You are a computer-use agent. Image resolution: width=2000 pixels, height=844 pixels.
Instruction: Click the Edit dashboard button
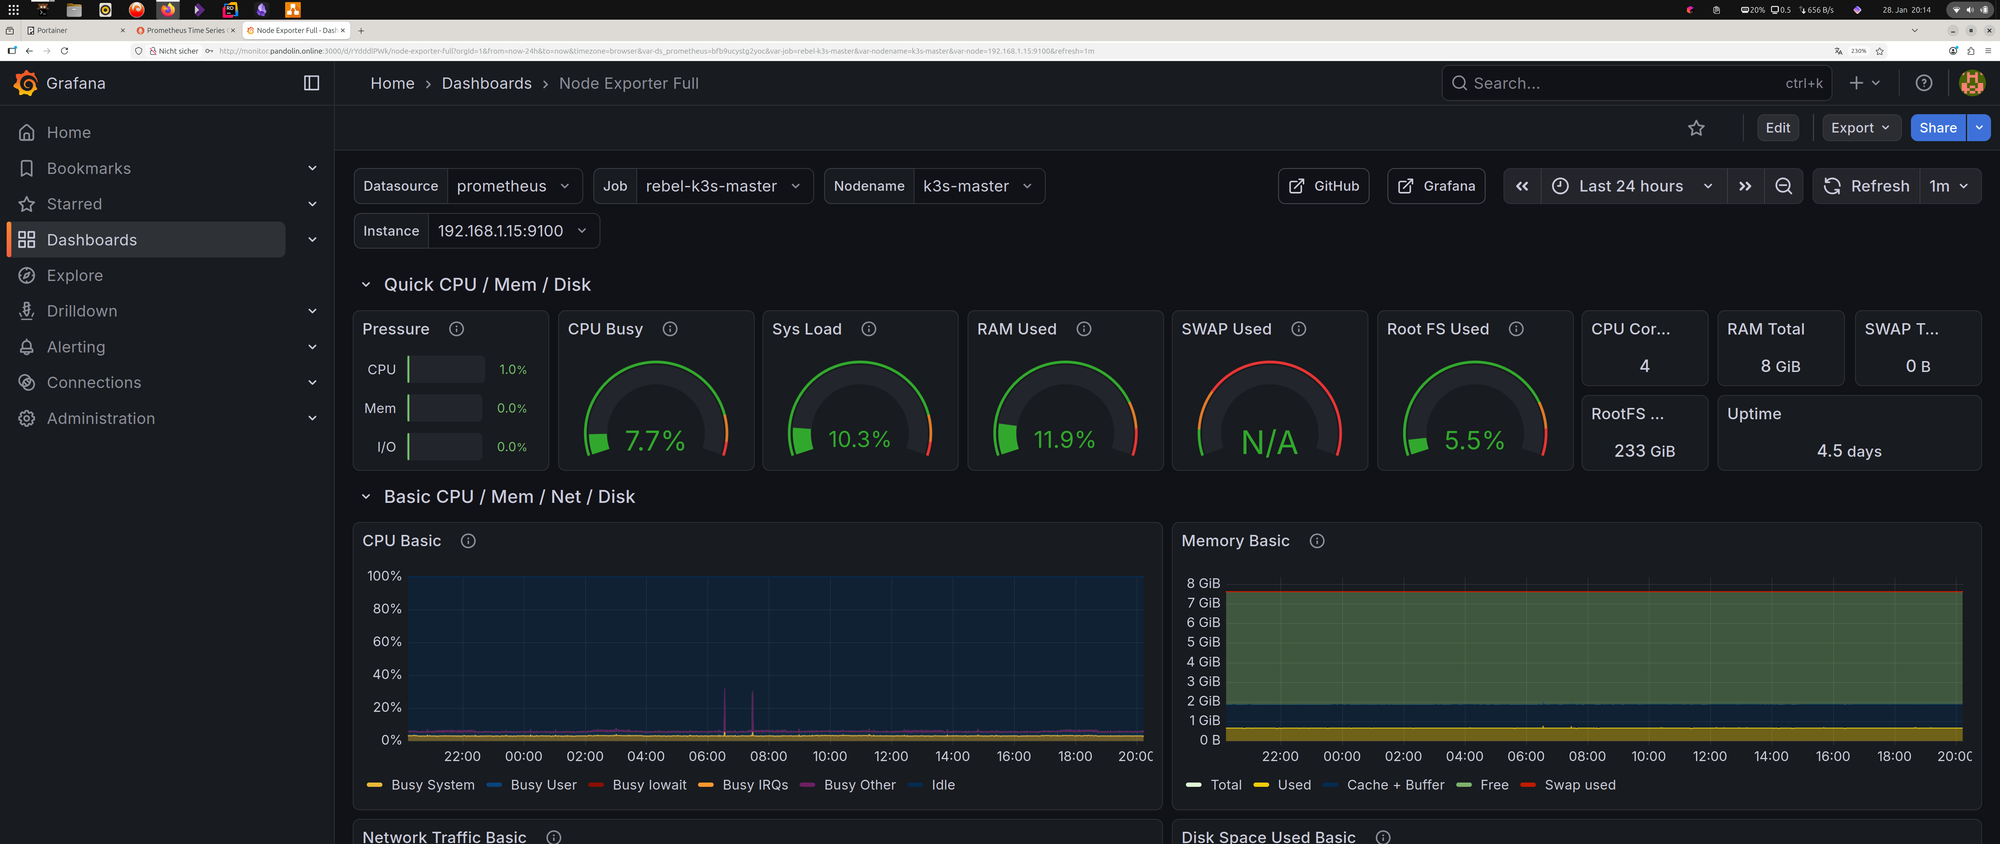(1777, 128)
